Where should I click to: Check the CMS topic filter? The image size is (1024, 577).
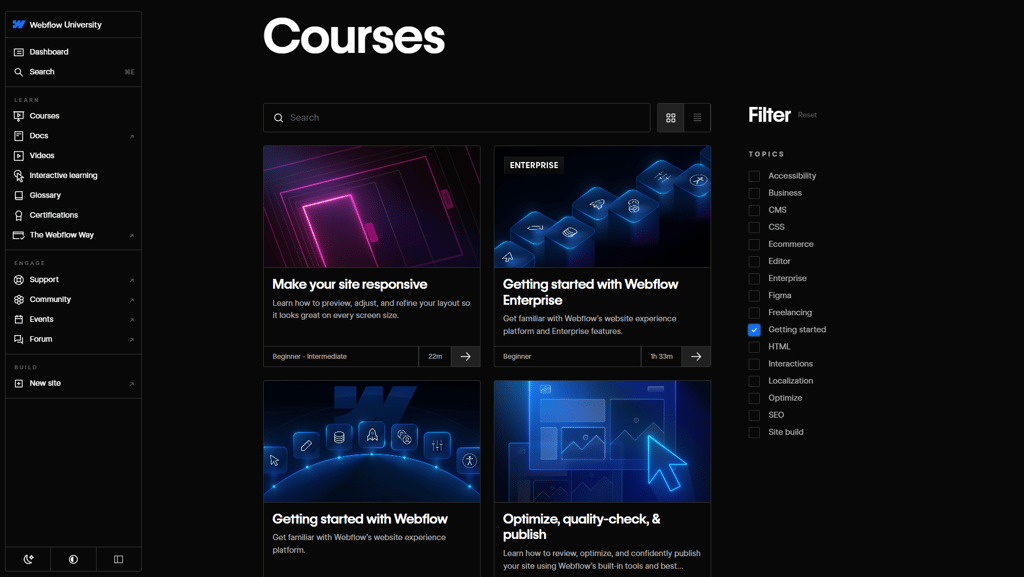tap(754, 210)
